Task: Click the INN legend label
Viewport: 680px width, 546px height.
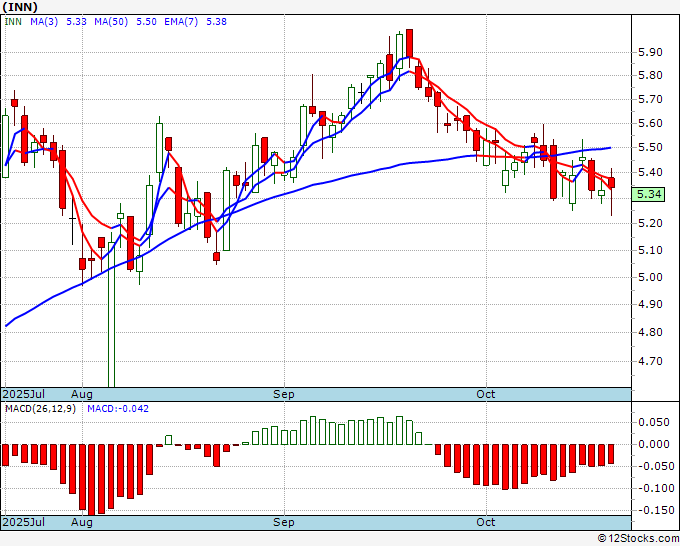Action: [x=13, y=22]
